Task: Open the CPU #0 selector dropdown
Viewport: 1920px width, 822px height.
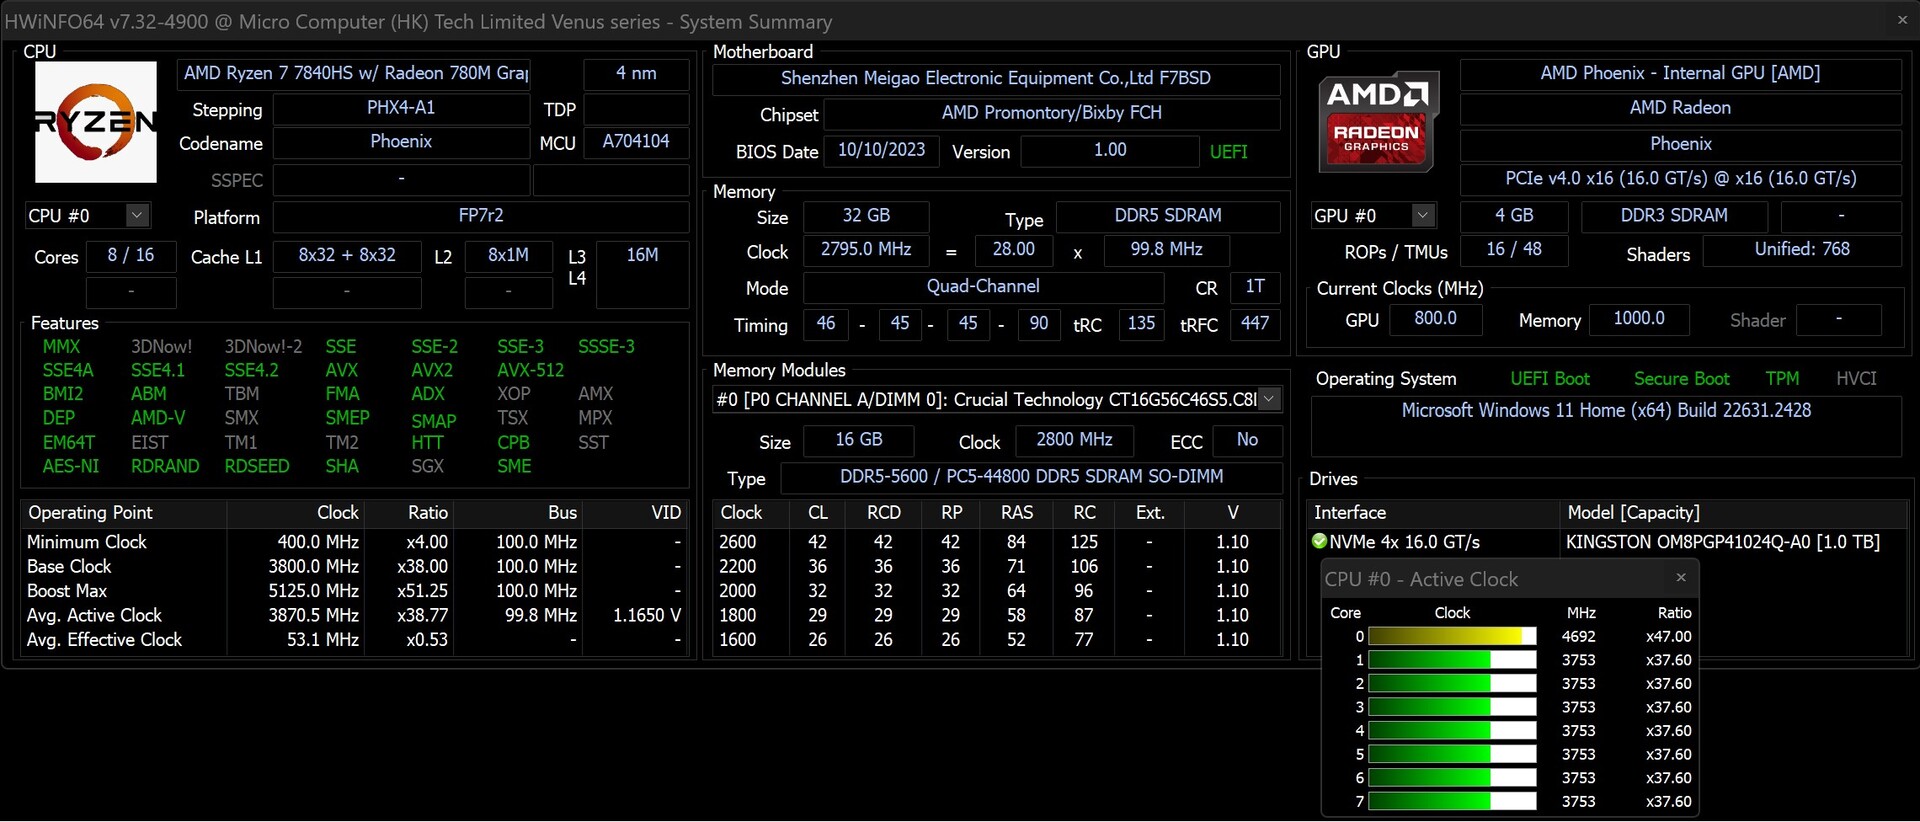Action: (137, 215)
